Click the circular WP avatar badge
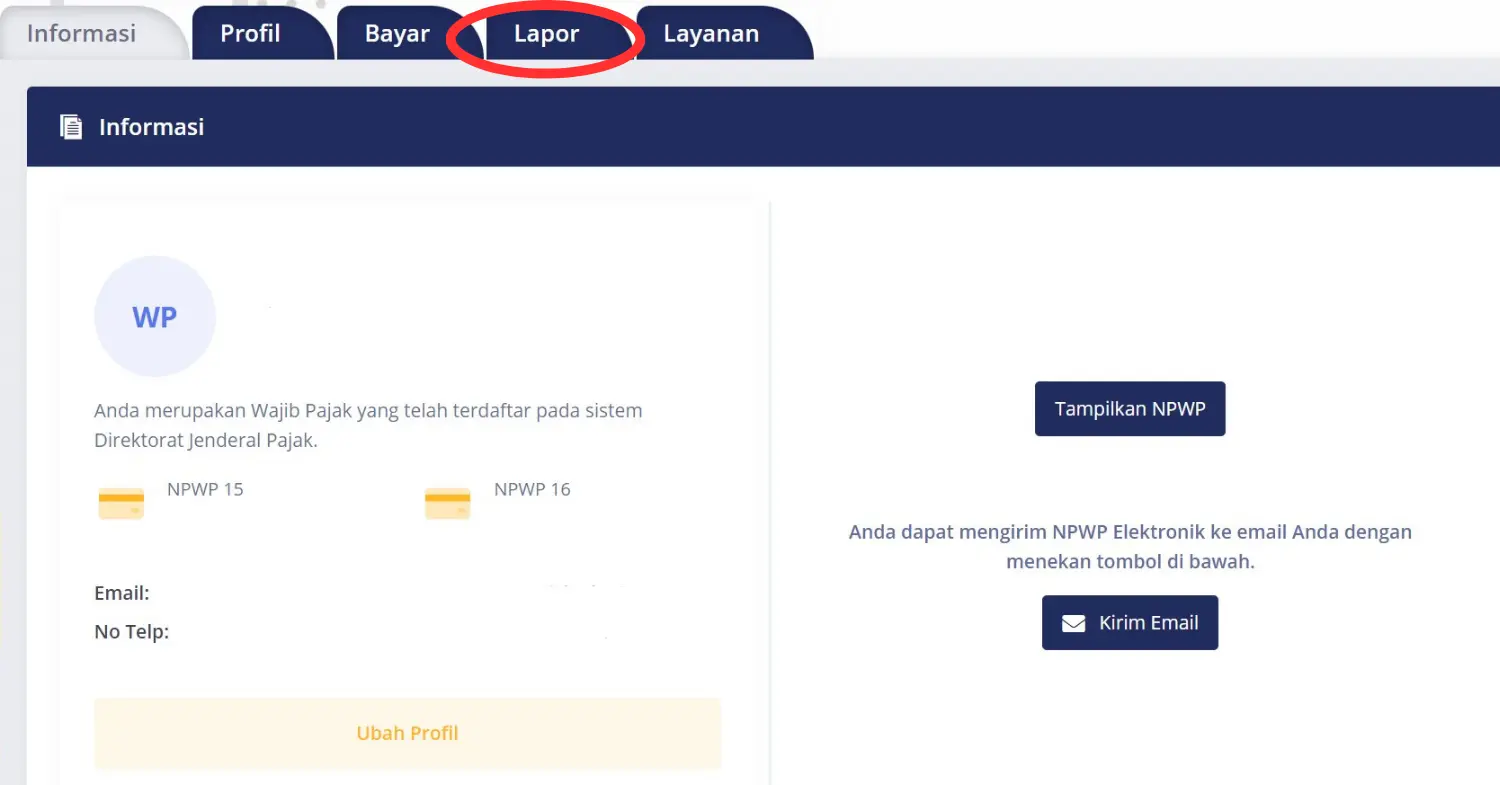 coord(154,315)
